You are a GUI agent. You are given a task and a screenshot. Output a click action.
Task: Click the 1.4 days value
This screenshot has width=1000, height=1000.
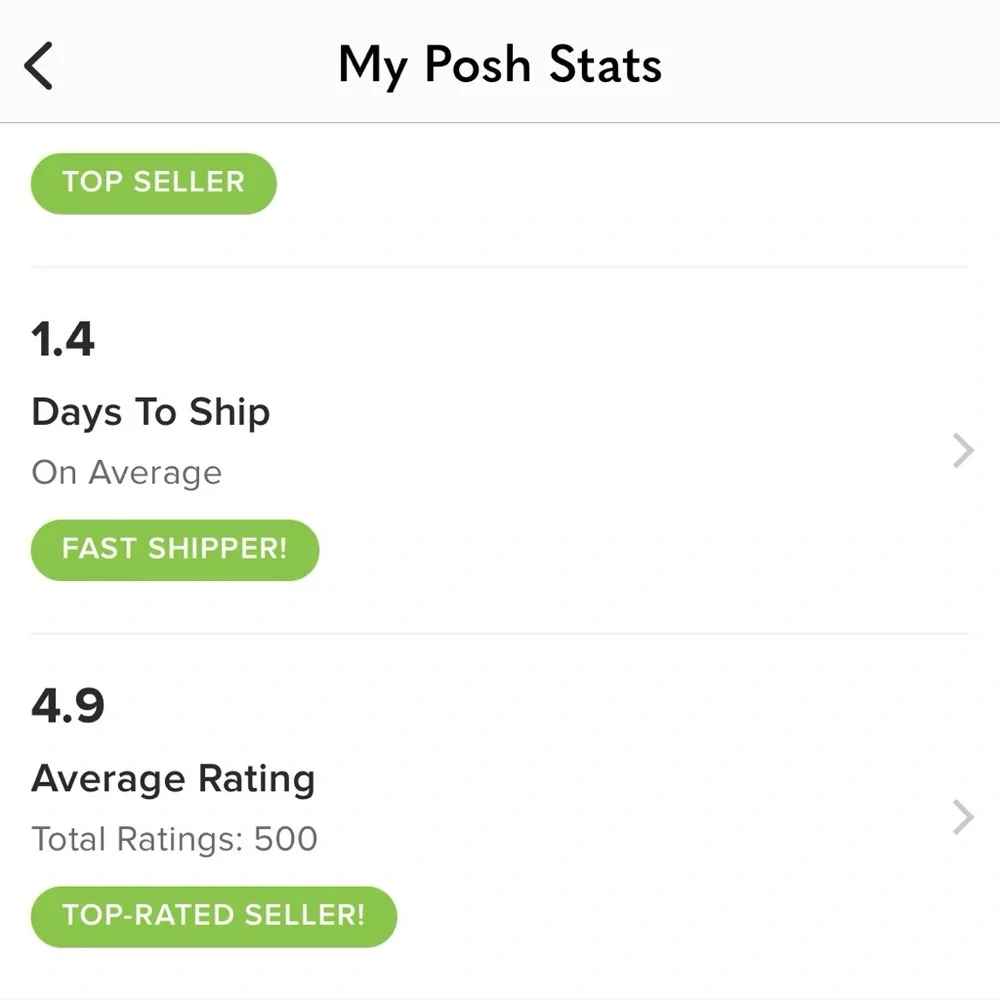coord(63,340)
